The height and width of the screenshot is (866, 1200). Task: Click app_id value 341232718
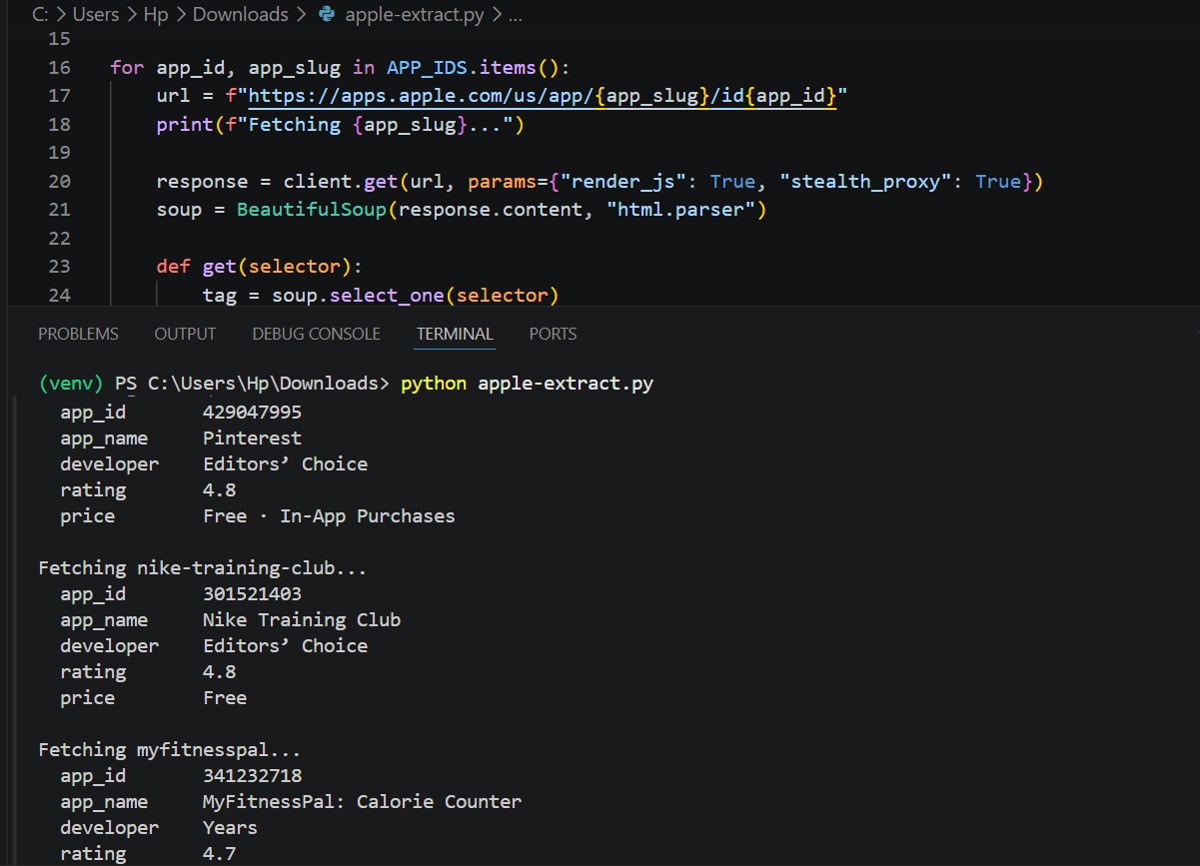pos(252,776)
